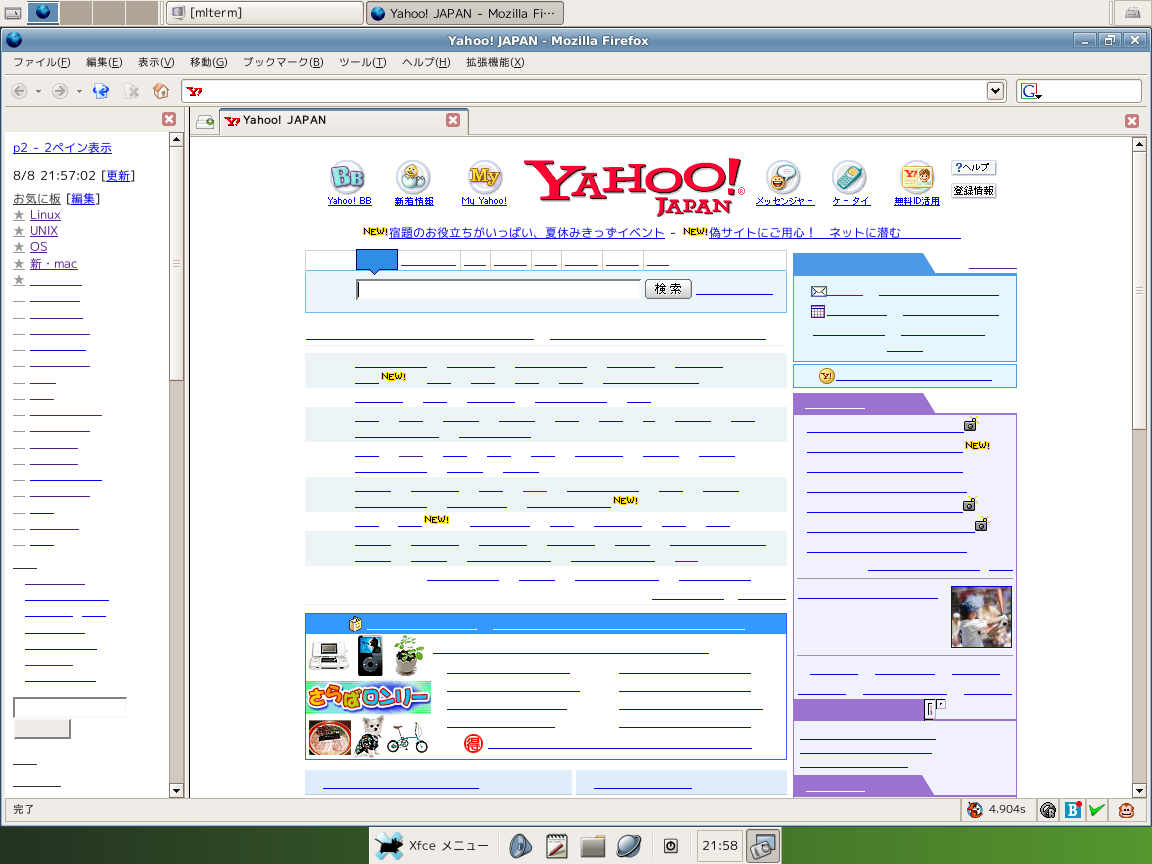This screenshot has width=1152, height=864.
Task: Open the 移動(G) menu
Action: click(x=209, y=62)
